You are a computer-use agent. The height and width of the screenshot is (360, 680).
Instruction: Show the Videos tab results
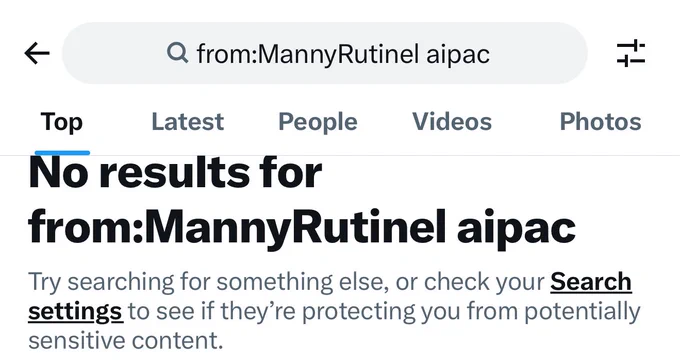point(452,122)
